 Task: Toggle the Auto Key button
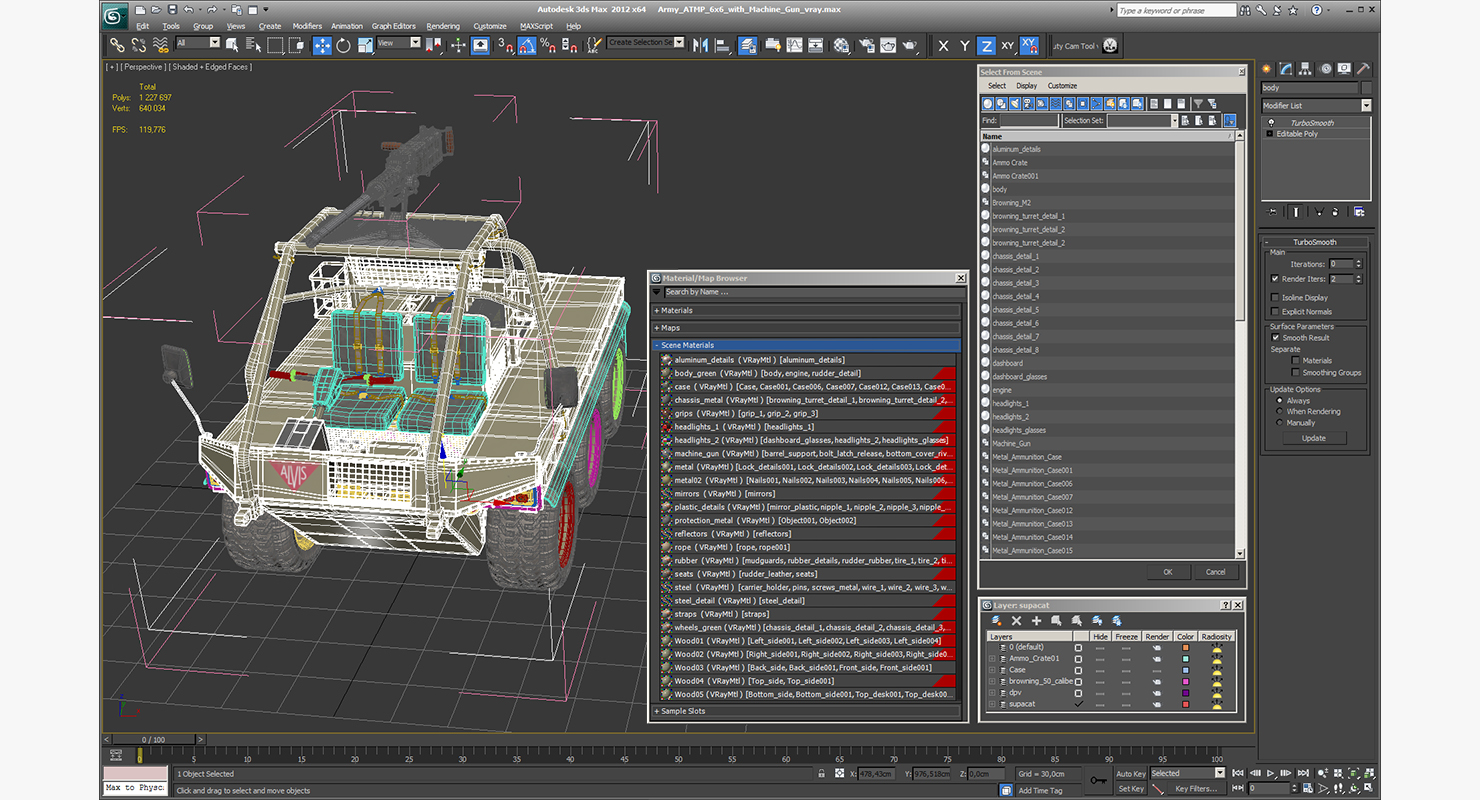[x=1131, y=774]
